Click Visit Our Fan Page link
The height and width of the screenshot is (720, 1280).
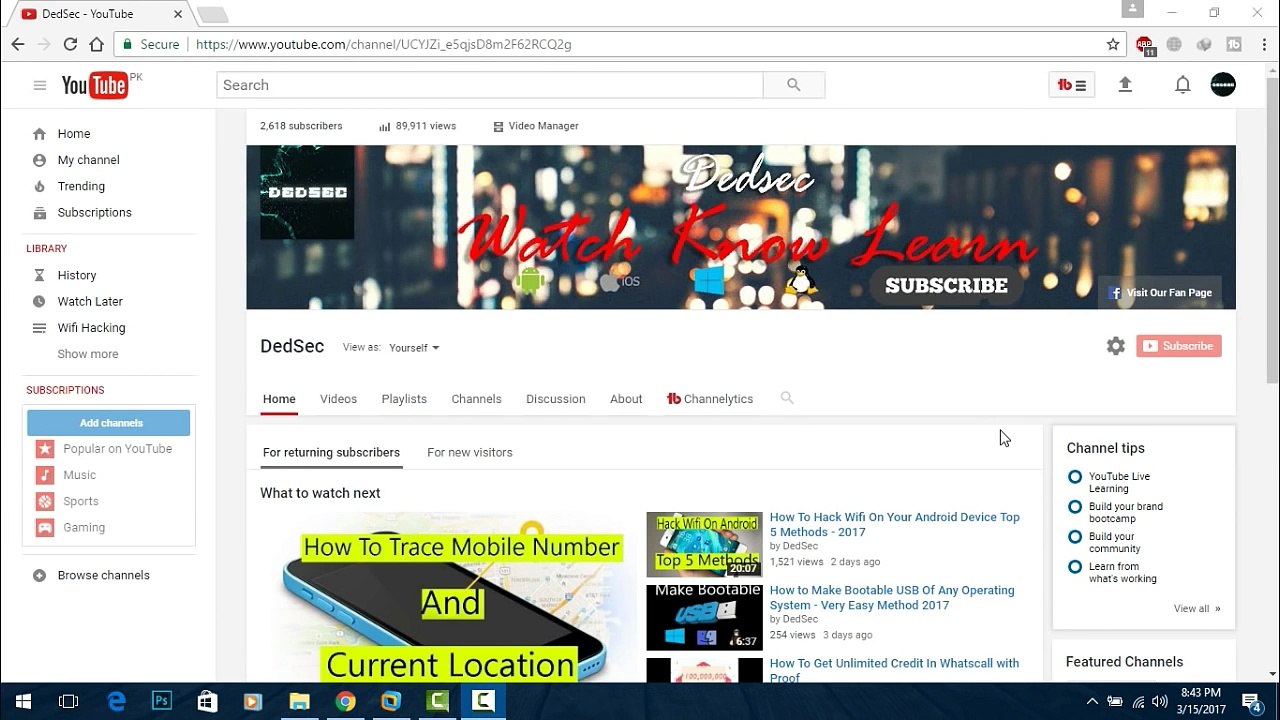1160,293
